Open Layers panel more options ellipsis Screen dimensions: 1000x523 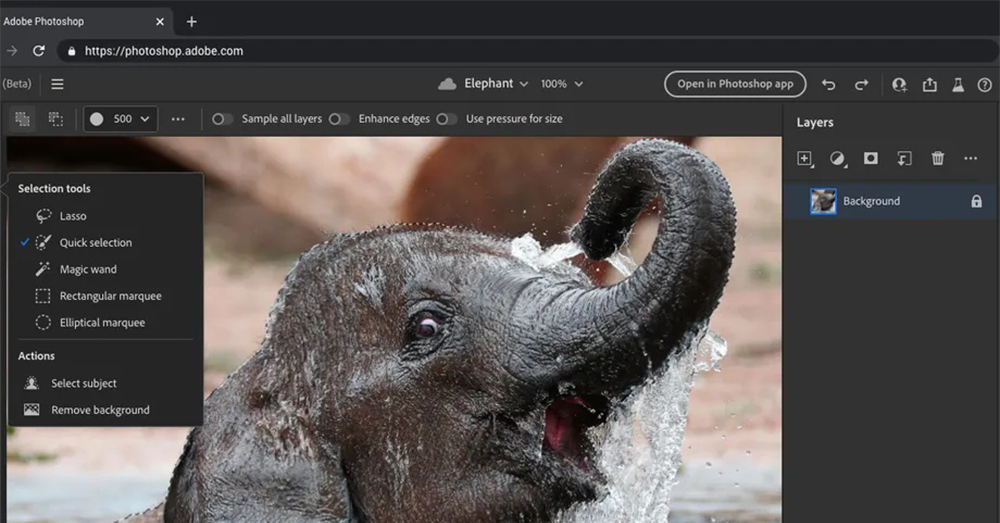[971, 158]
